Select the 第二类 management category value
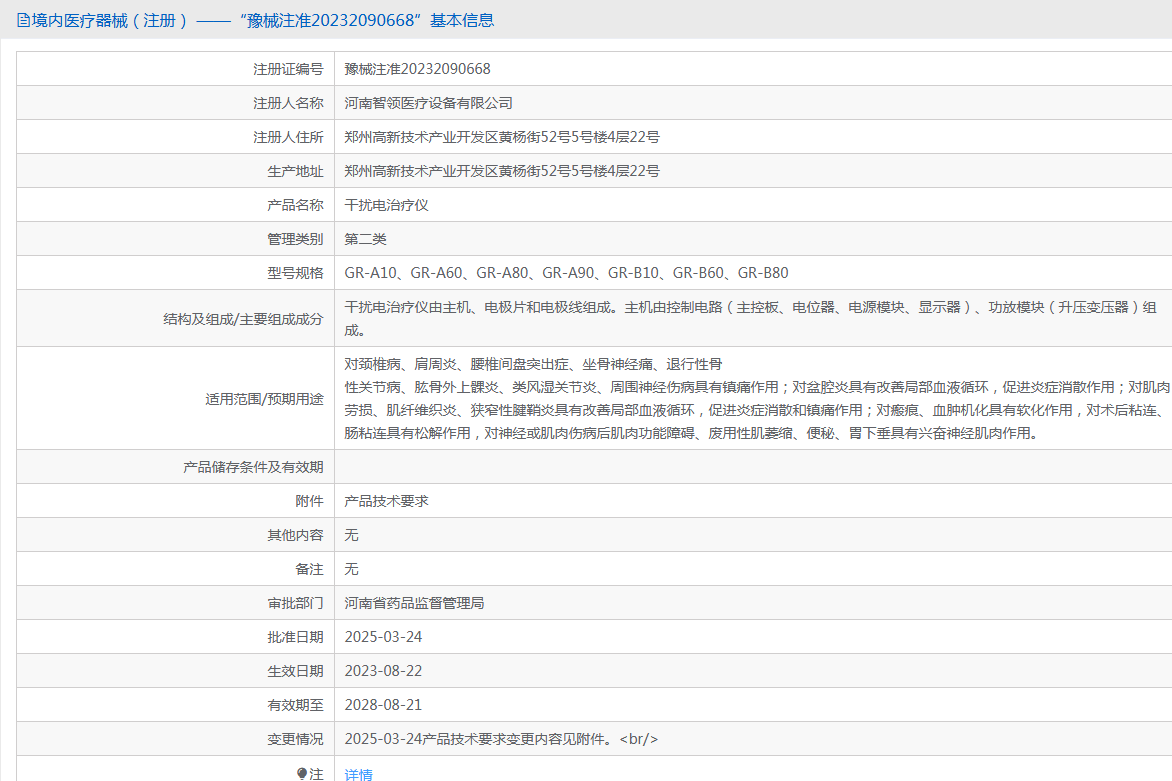1172x781 pixels. [366, 239]
